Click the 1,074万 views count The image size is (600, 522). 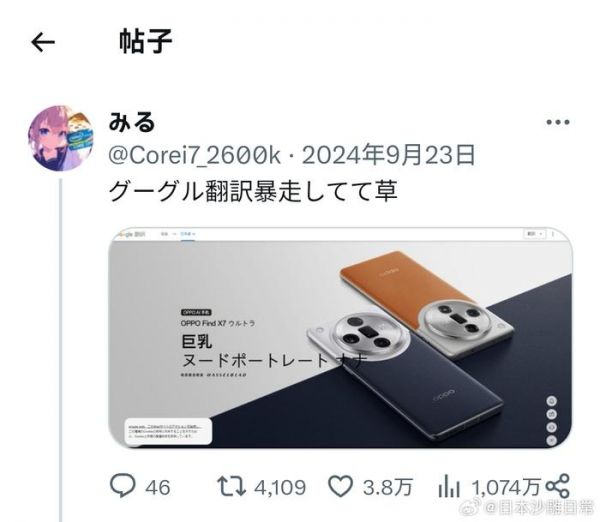[x=505, y=487]
